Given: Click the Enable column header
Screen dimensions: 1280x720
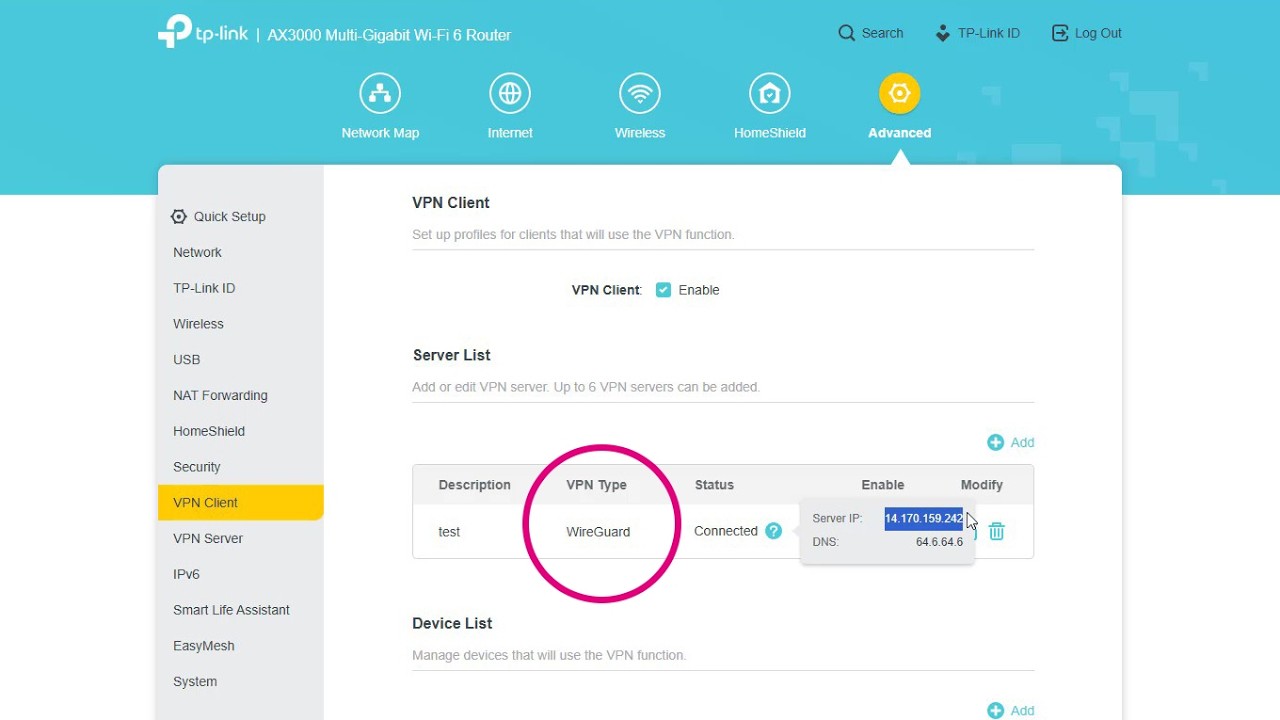Looking at the screenshot, I should tap(883, 485).
